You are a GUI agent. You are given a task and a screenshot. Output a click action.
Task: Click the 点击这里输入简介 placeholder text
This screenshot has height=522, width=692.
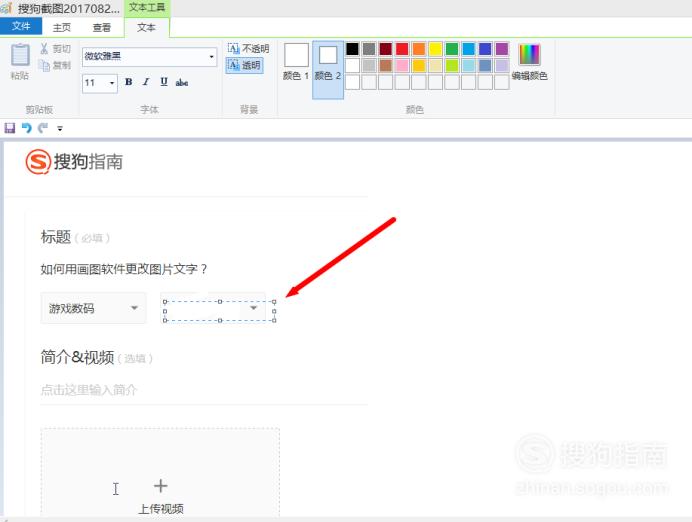pos(89,390)
